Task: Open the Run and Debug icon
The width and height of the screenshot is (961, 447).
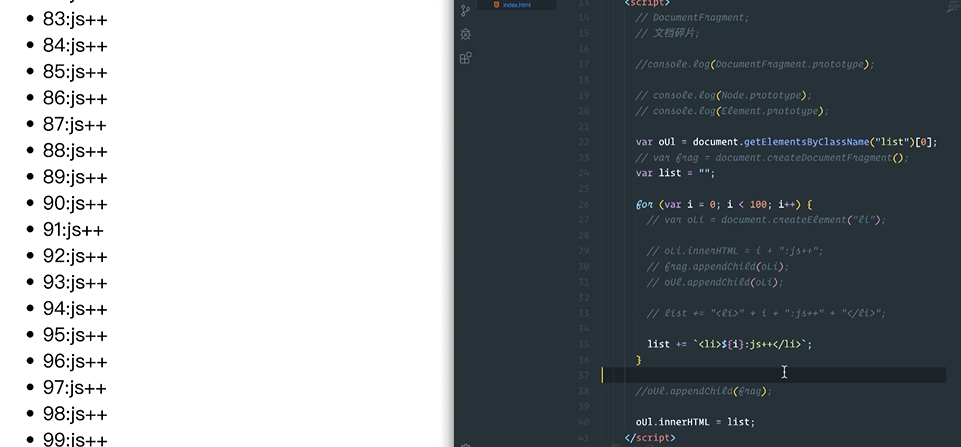Action: tap(466, 34)
